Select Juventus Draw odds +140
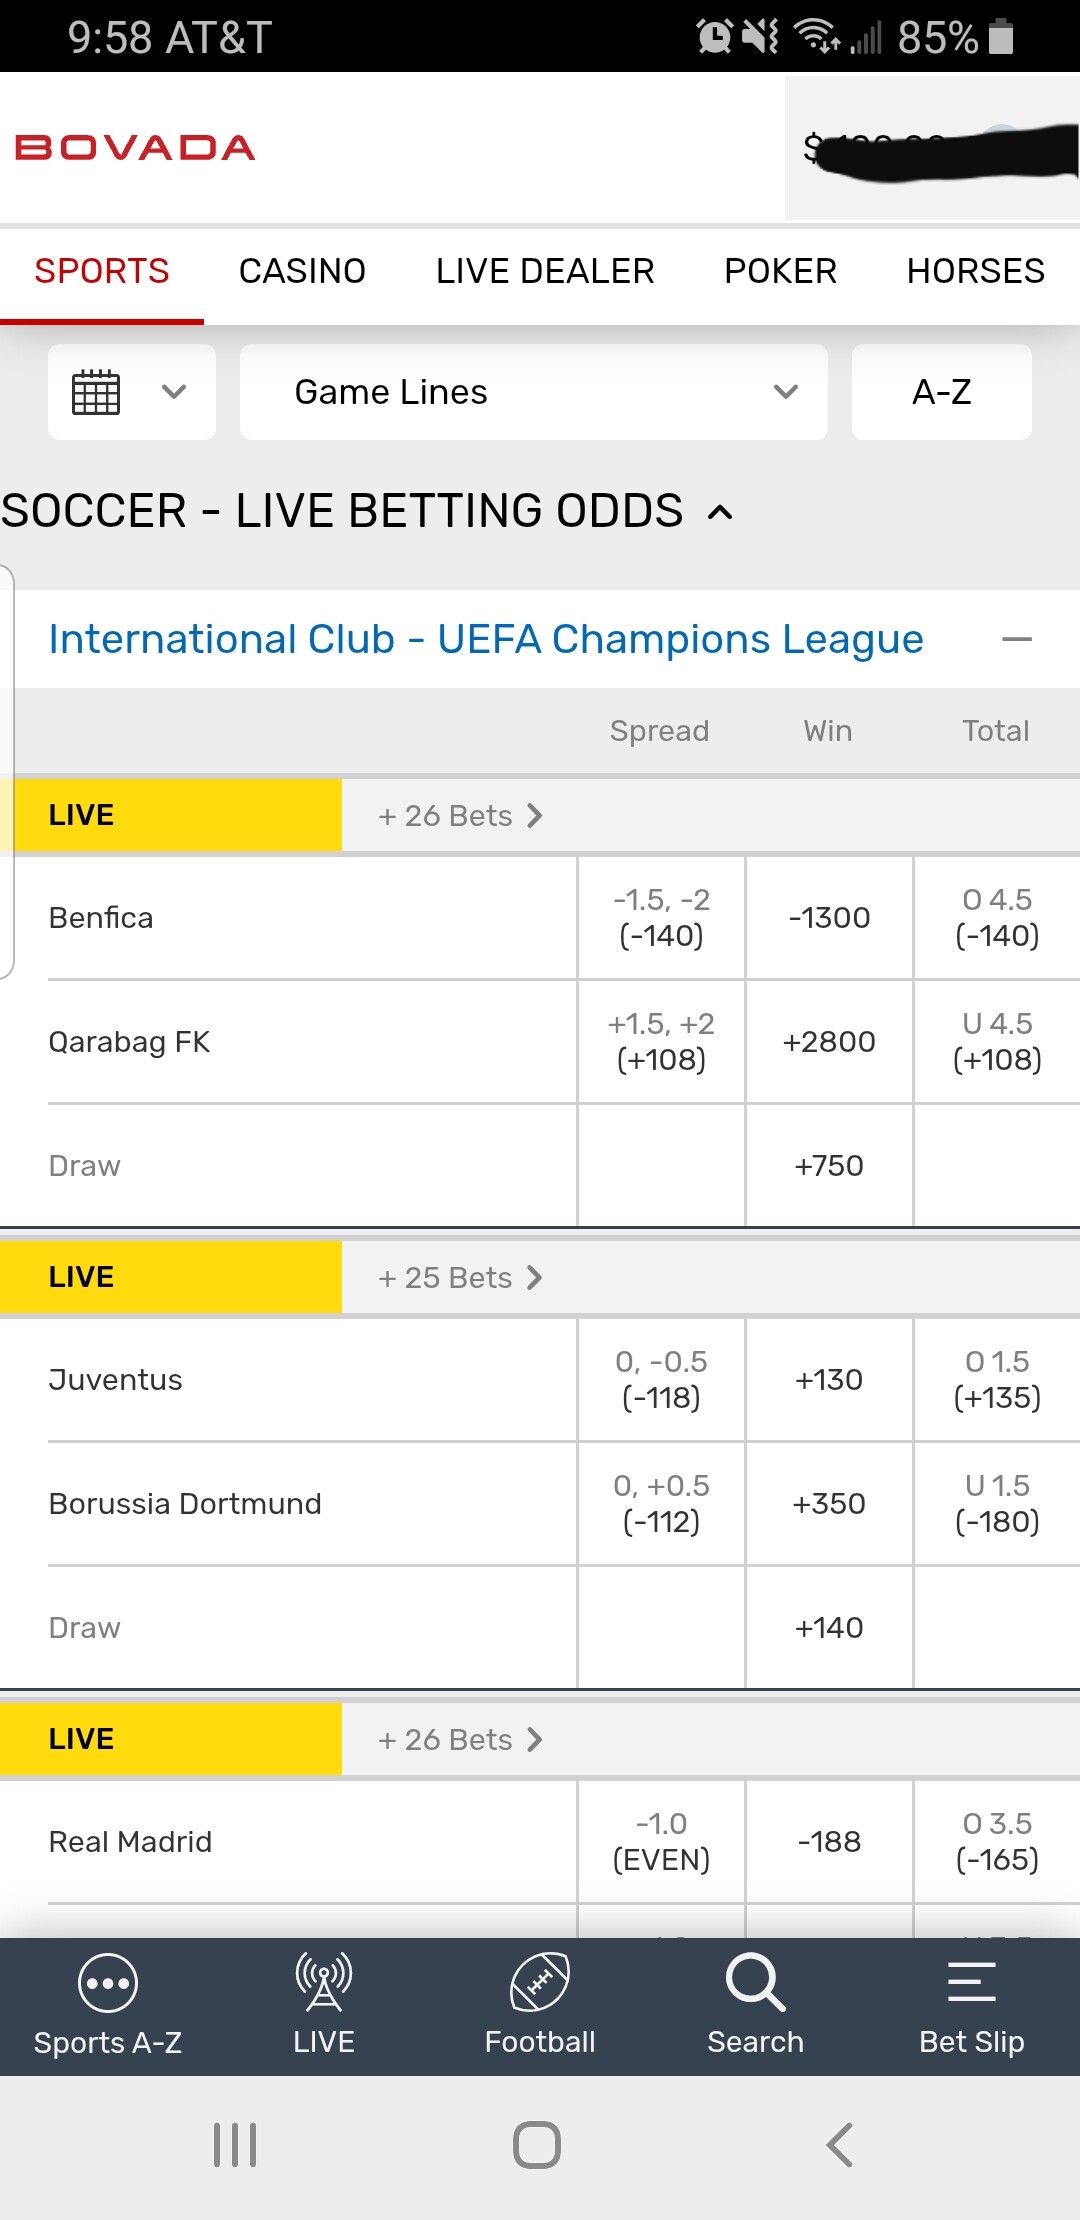Viewport: 1080px width, 2220px height. pyautogui.click(x=829, y=1628)
